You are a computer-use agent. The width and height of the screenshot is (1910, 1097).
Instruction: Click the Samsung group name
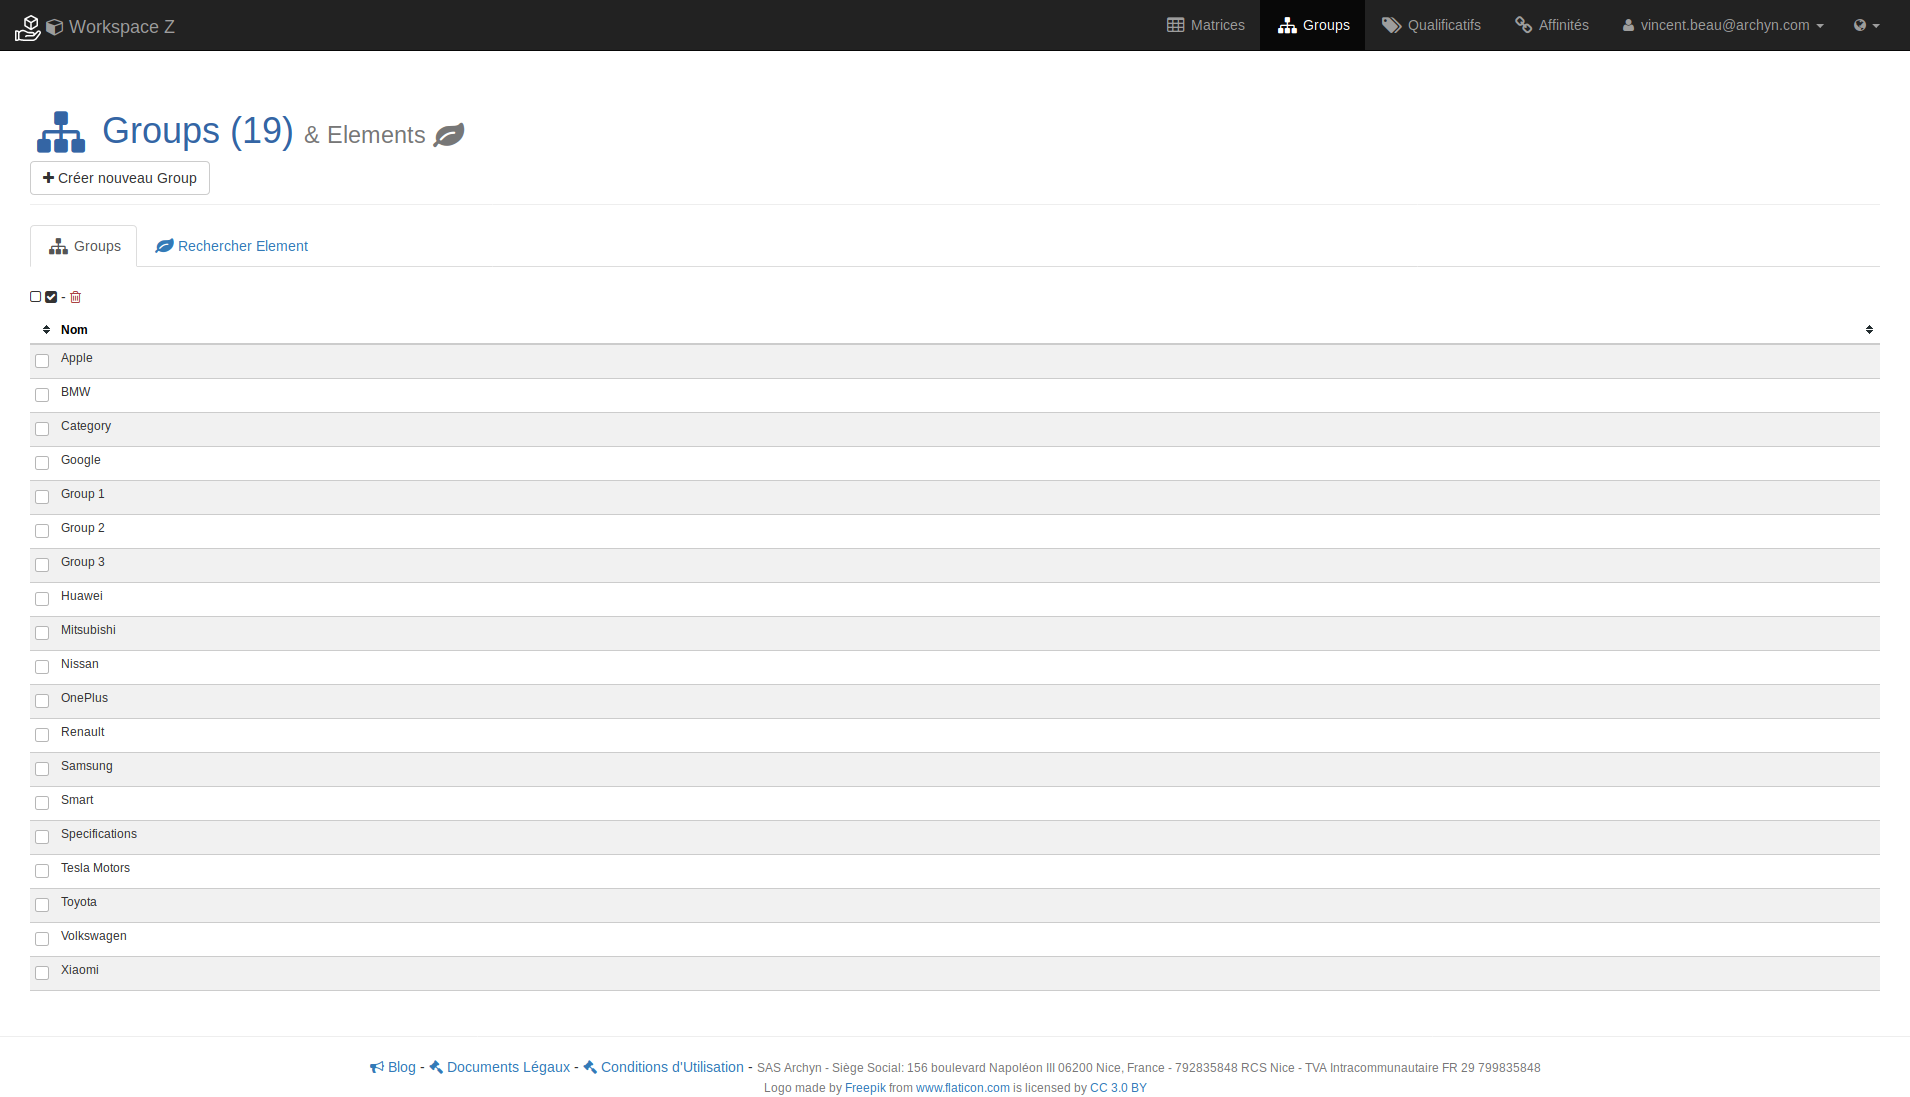coord(87,766)
